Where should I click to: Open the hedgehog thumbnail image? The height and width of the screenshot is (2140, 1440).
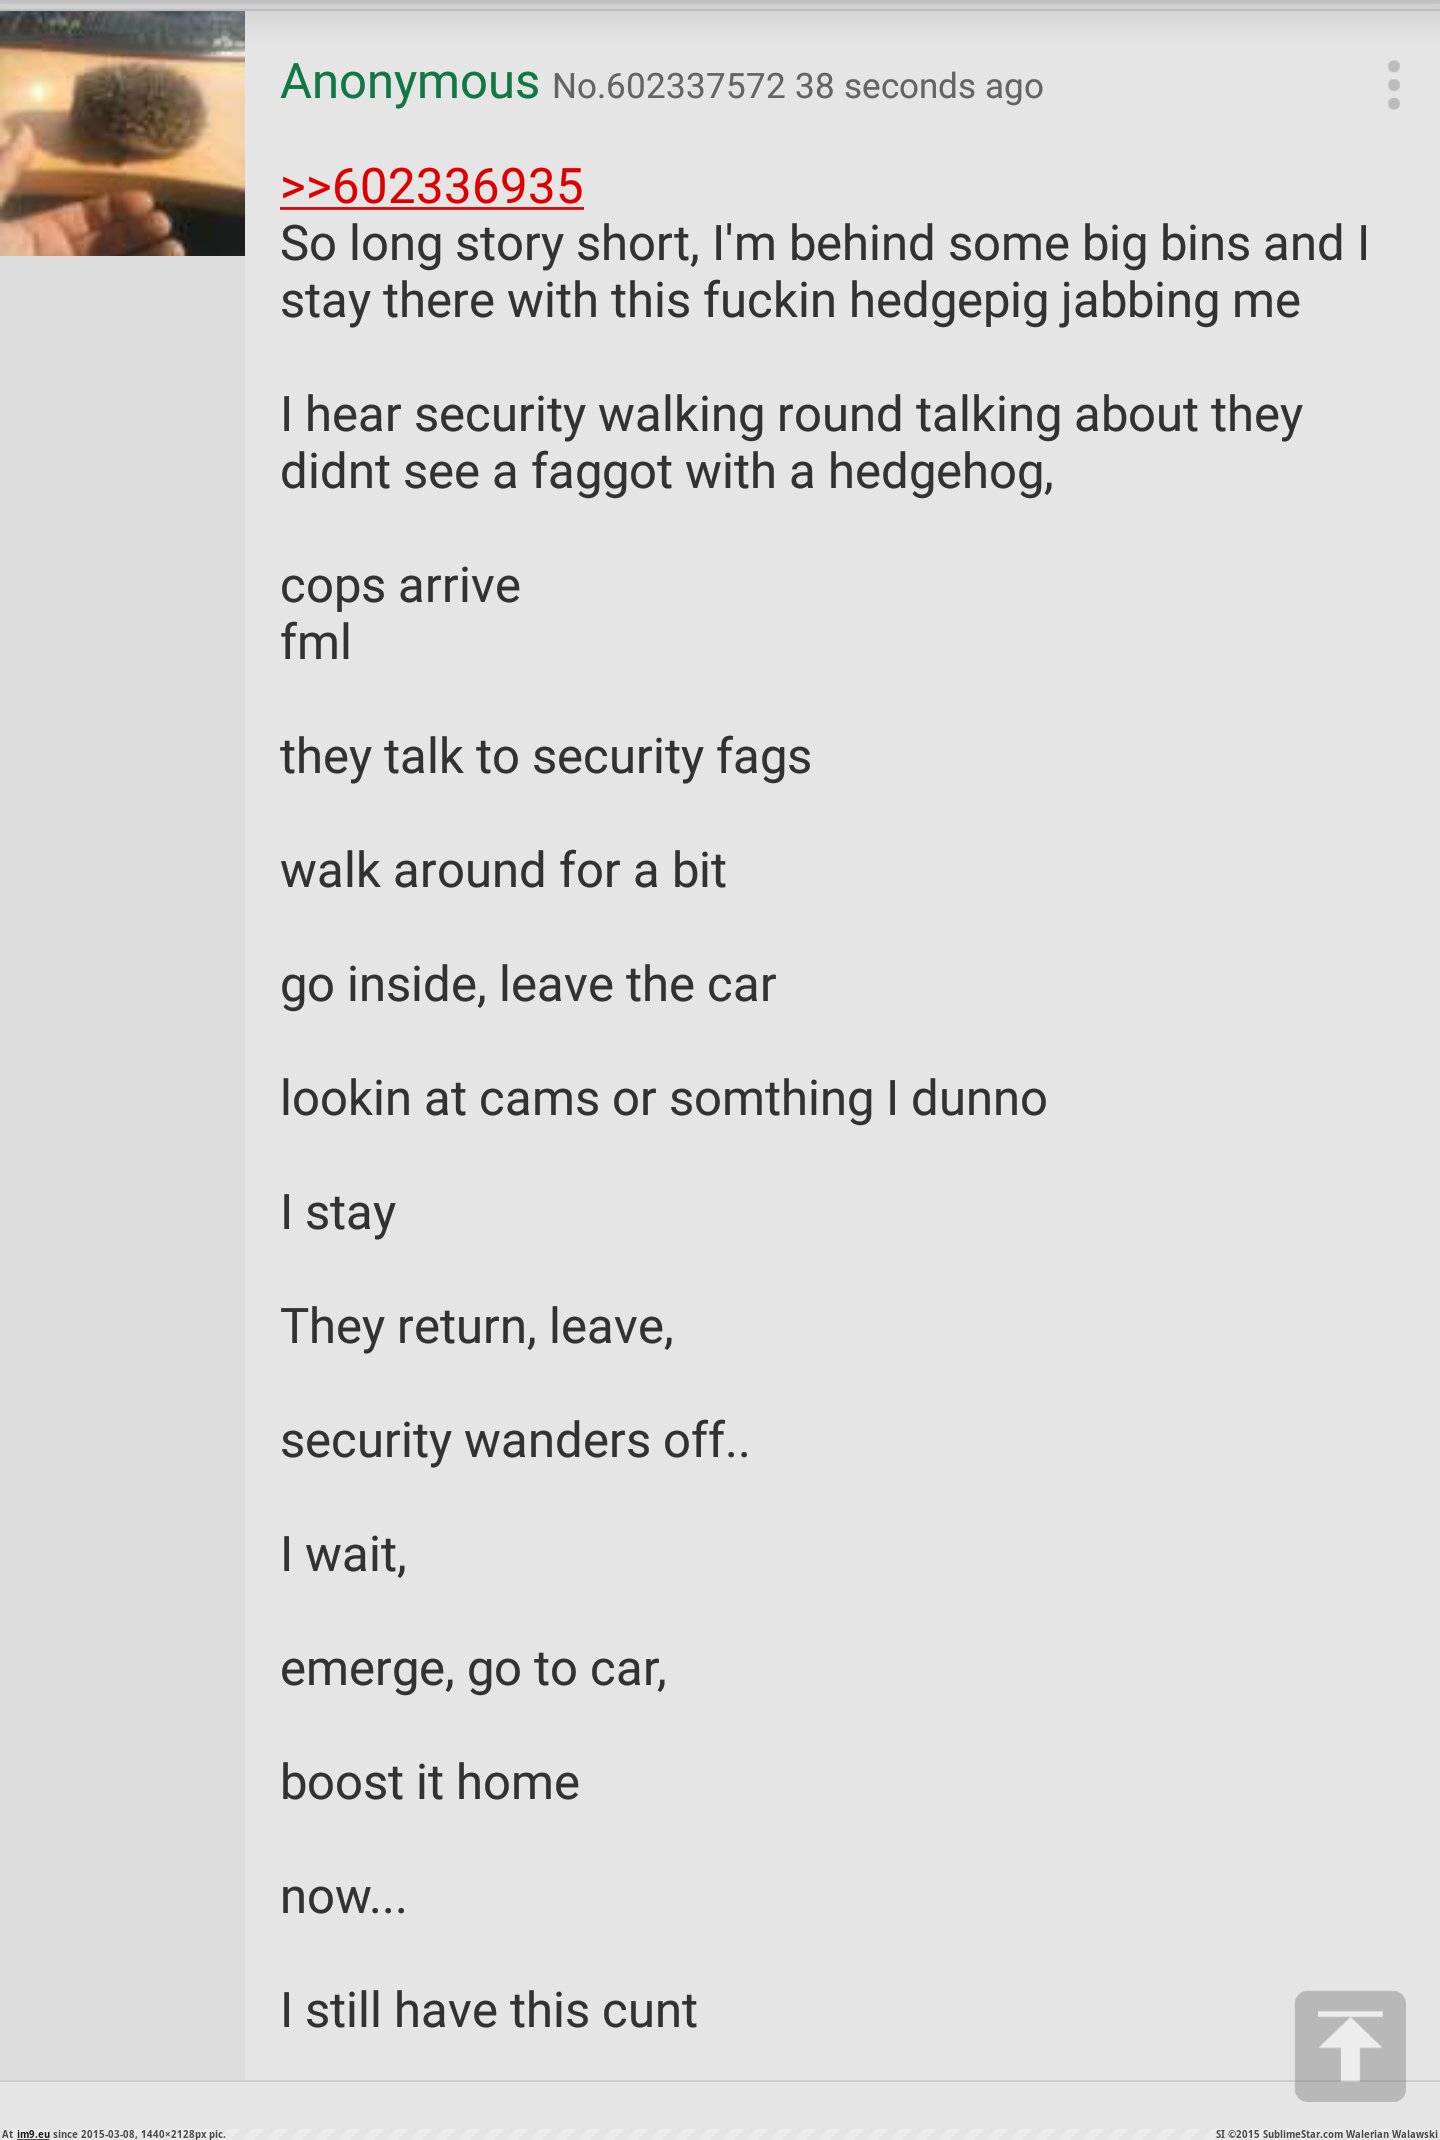click(x=122, y=133)
